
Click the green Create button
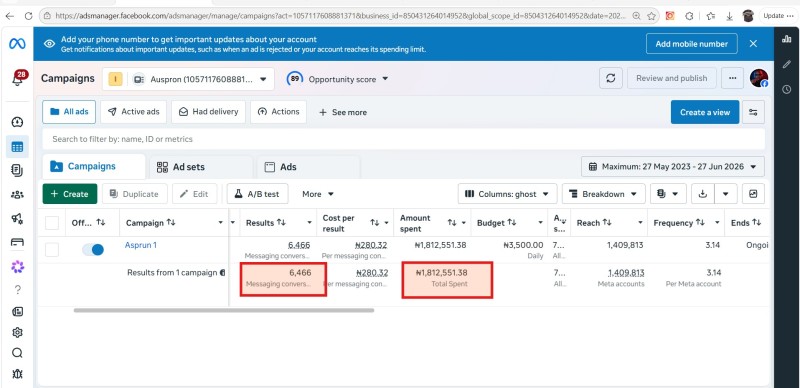click(70, 194)
